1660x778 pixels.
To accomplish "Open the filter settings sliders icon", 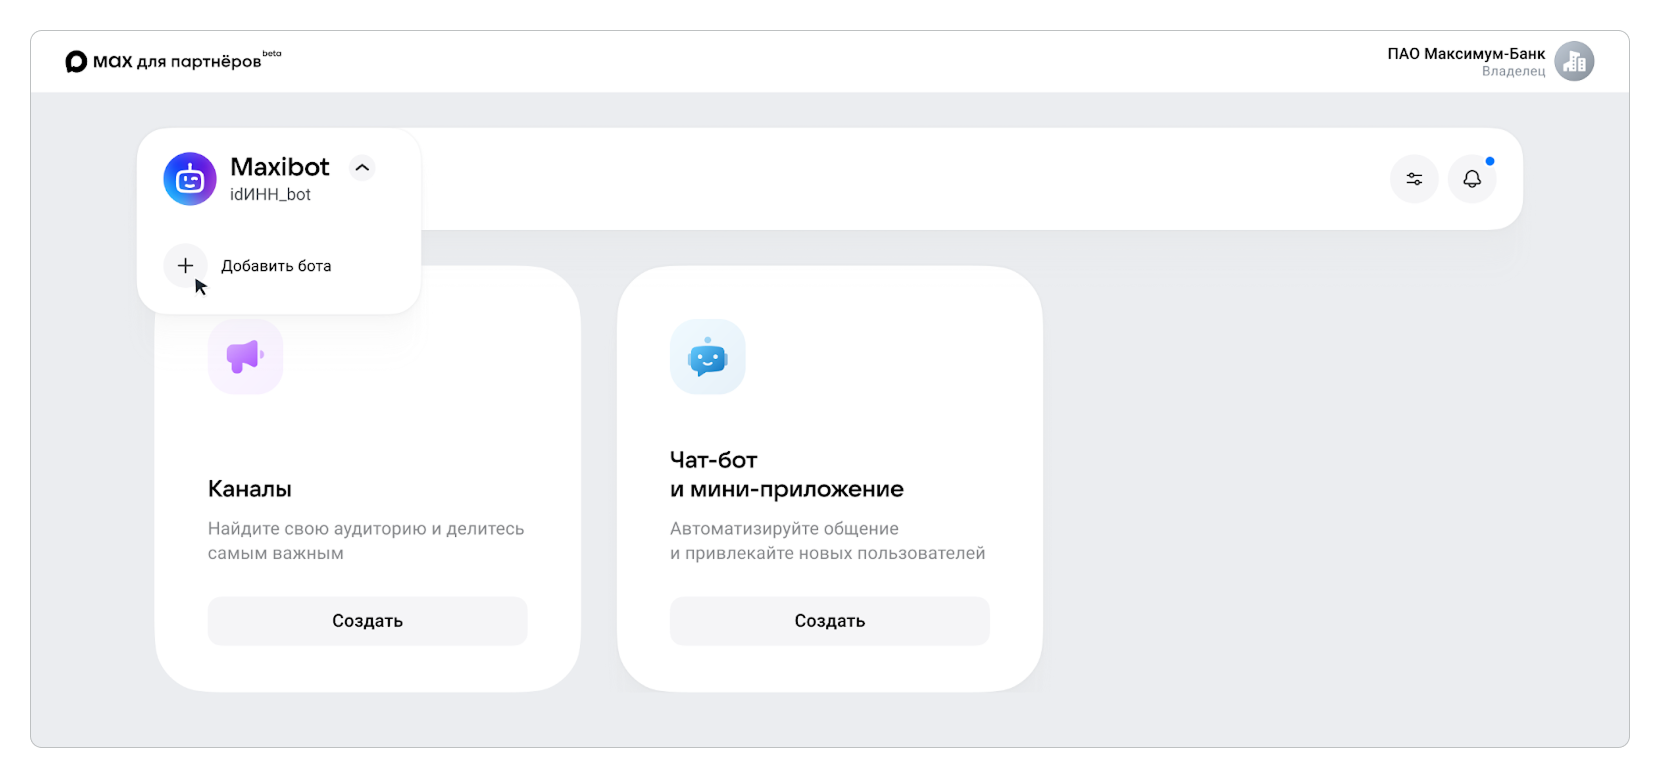I will tap(1414, 179).
